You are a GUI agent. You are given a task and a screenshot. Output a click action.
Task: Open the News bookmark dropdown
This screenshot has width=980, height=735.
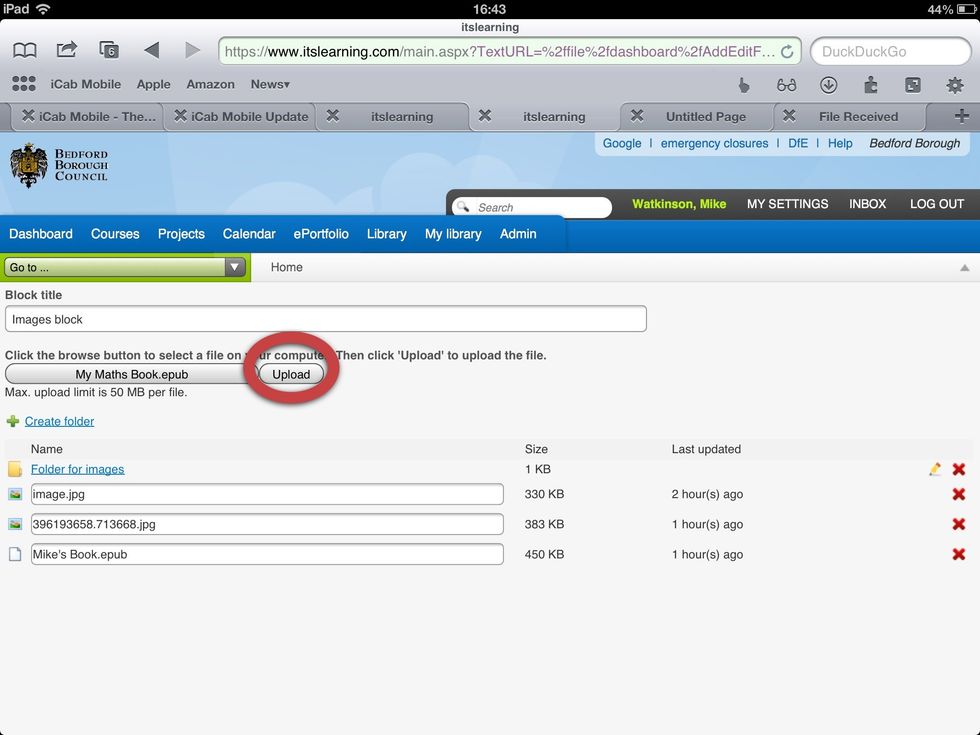click(270, 85)
